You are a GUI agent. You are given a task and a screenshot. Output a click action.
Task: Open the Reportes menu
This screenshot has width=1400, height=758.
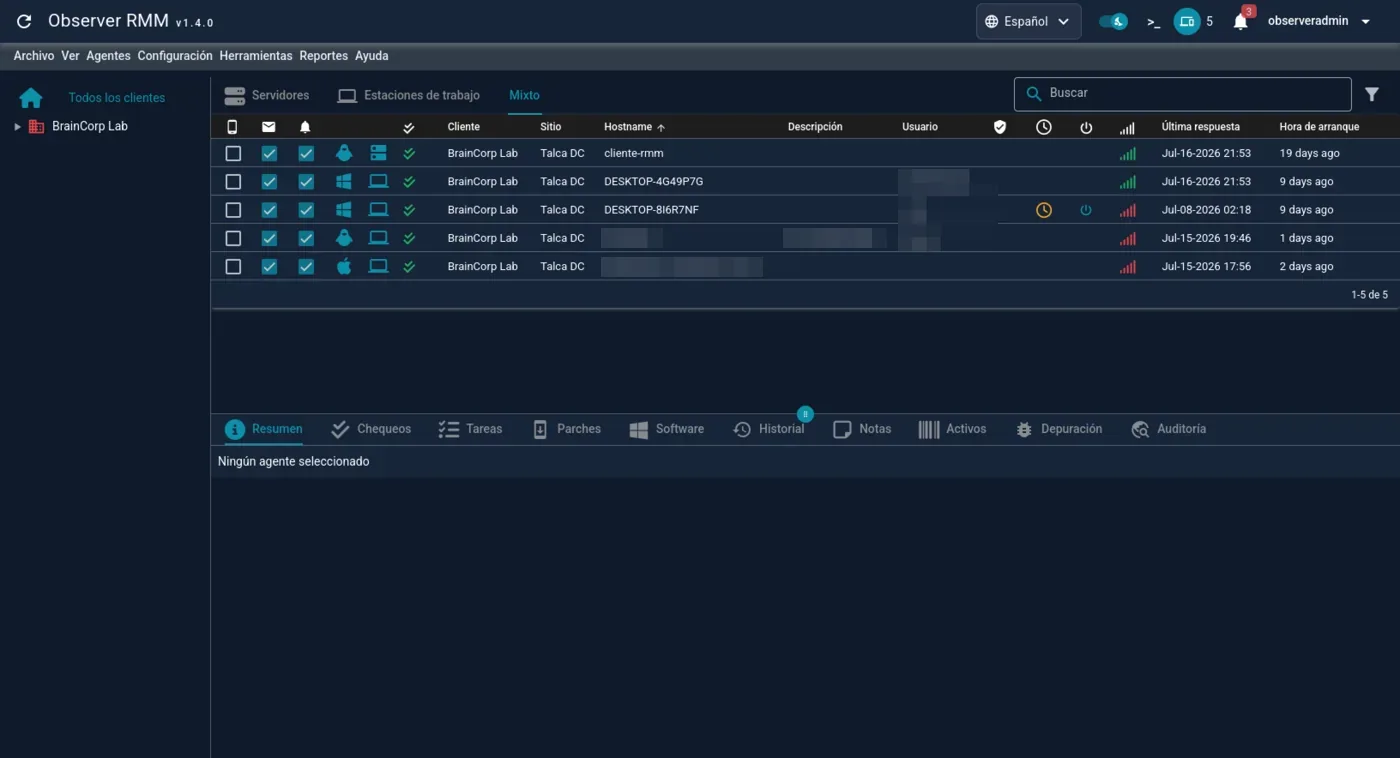tap(324, 56)
